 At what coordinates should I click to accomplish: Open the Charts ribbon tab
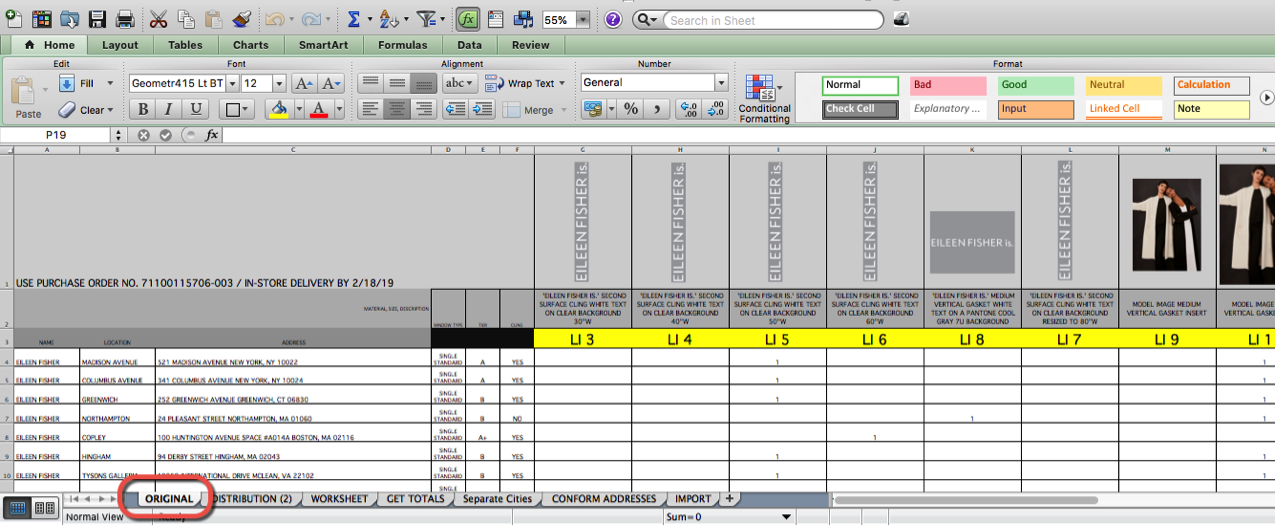[251, 45]
